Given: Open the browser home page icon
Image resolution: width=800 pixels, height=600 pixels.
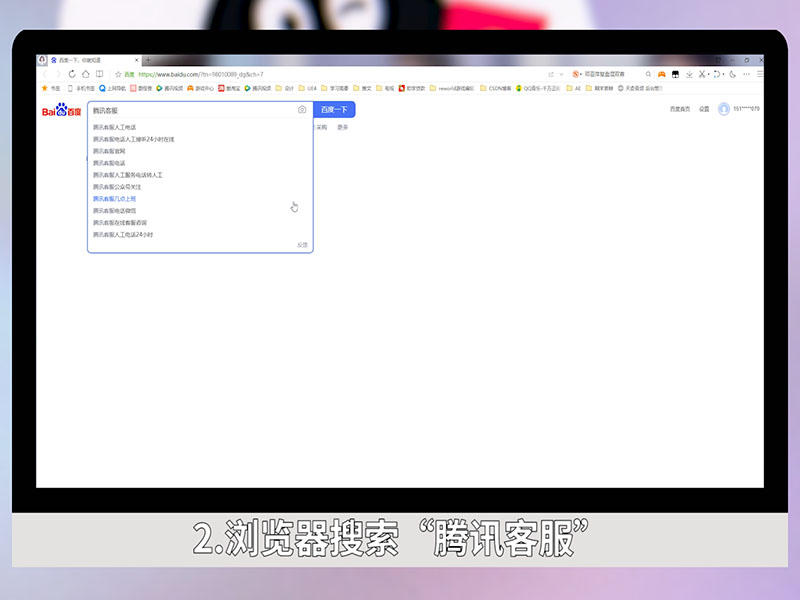Looking at the screenshot, I should [86, 74].
